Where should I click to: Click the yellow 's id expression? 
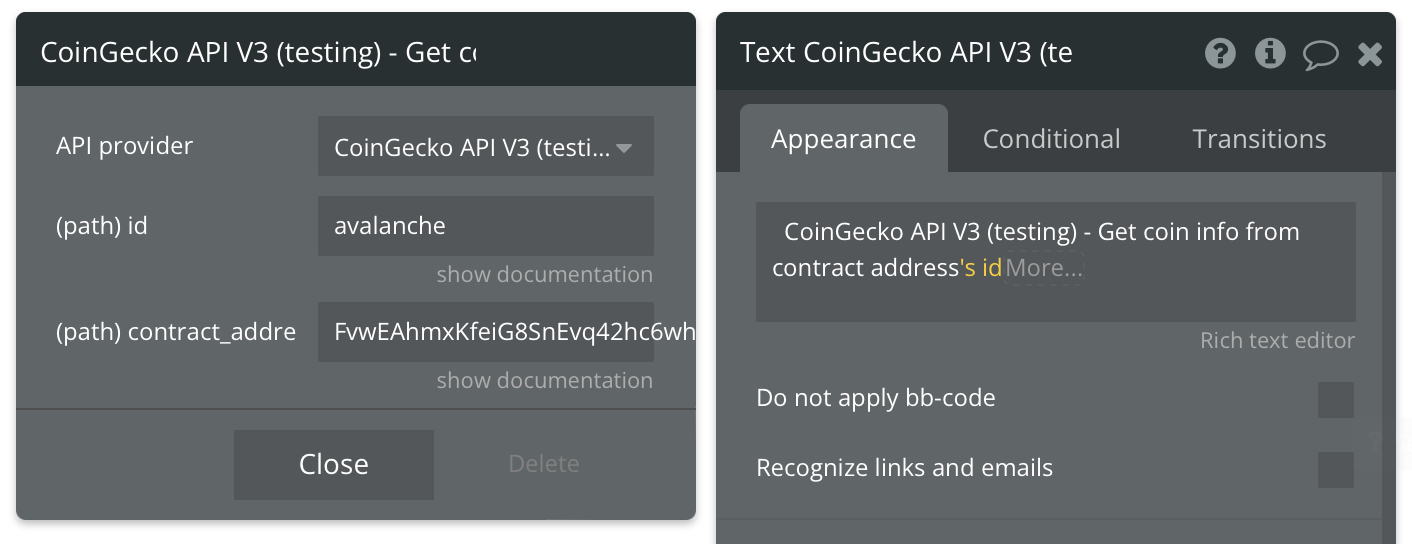[x=981, y=268]
